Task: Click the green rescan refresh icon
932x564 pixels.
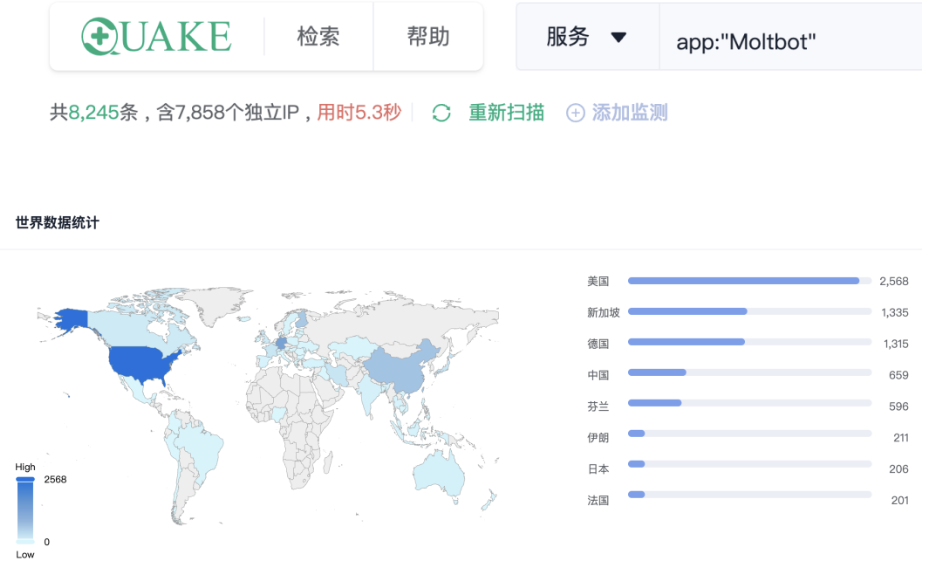Action: [x=441, y=113]
